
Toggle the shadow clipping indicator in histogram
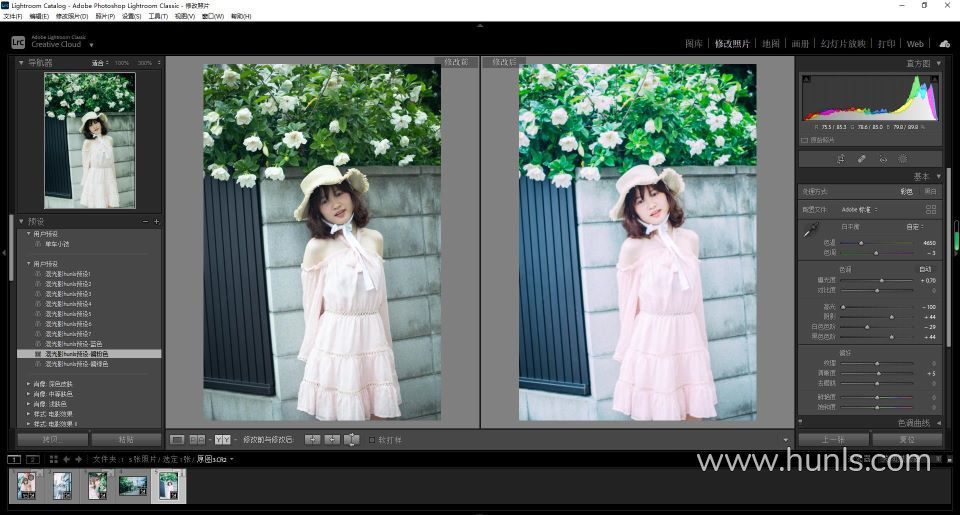[x=806, y=80]
